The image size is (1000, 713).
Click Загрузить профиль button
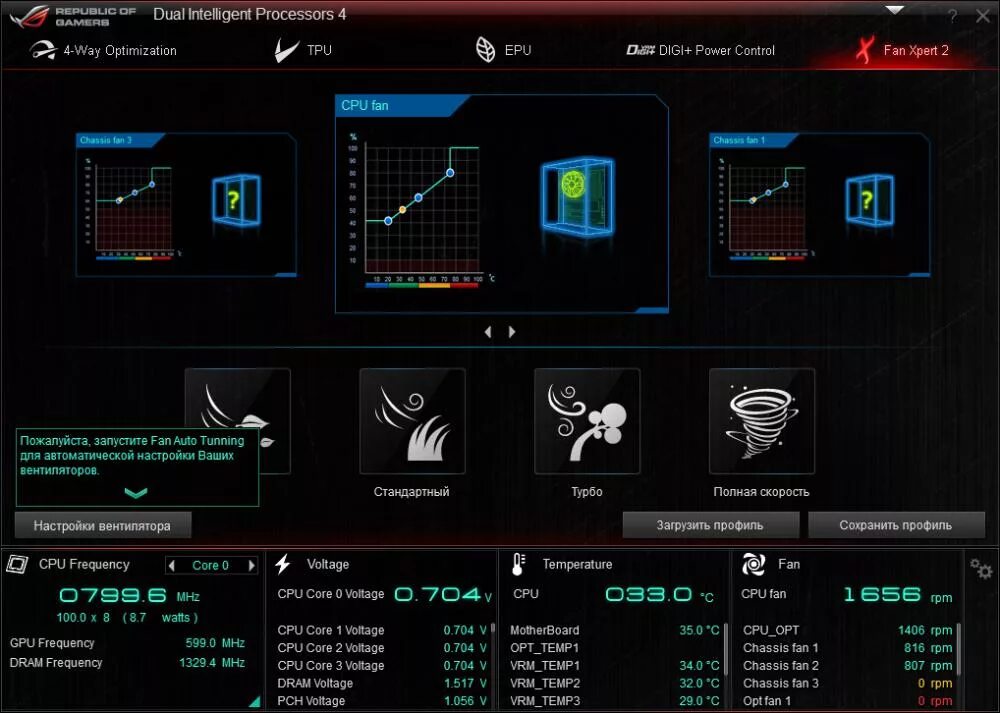click(710, 526)
